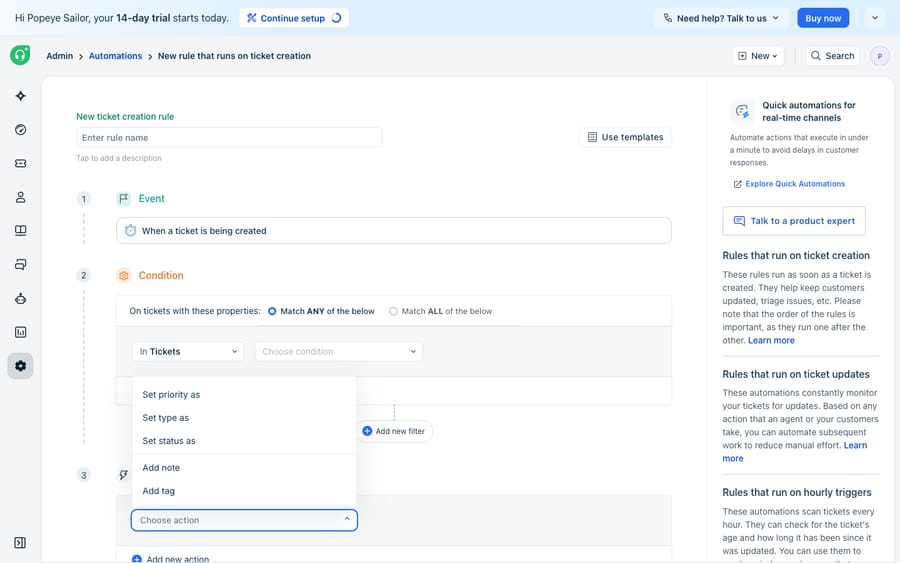Click the Buy now button
The height and width of the screenshot is (563, 900).
point(823,18)
